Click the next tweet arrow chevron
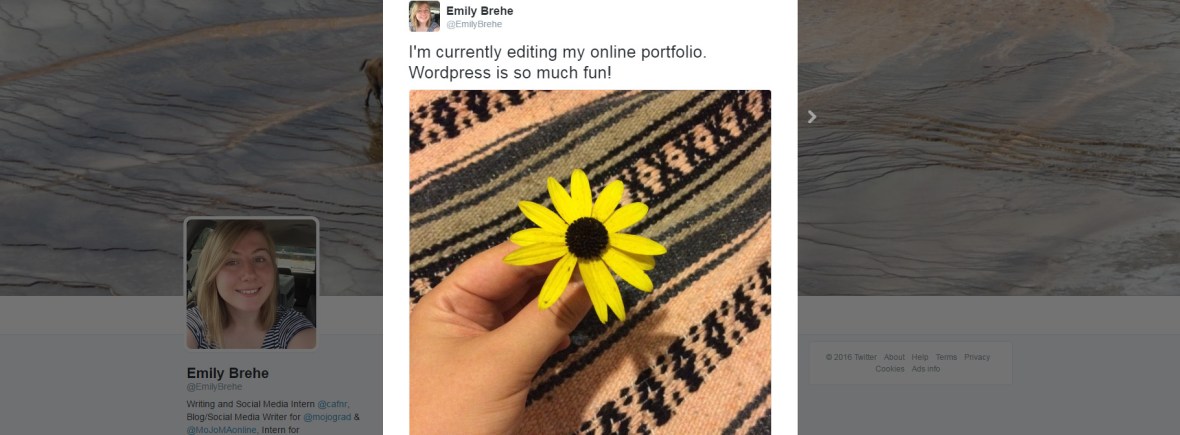 pyautogui.click(x=812, y=117)
